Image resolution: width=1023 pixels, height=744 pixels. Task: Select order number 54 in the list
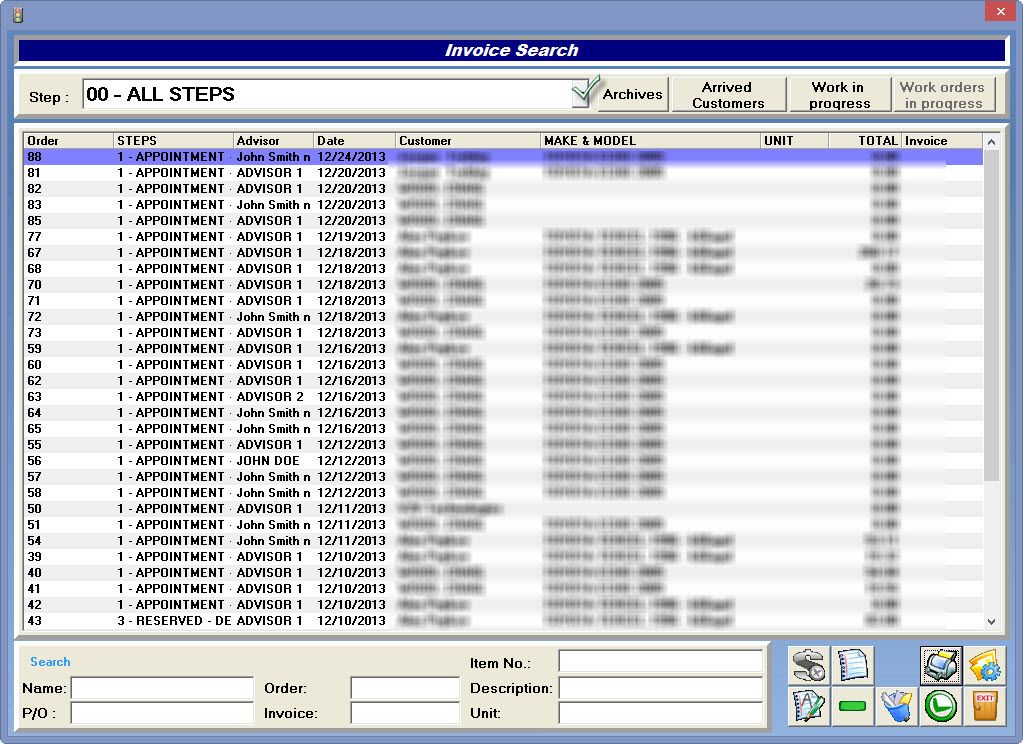coord(503,540)
